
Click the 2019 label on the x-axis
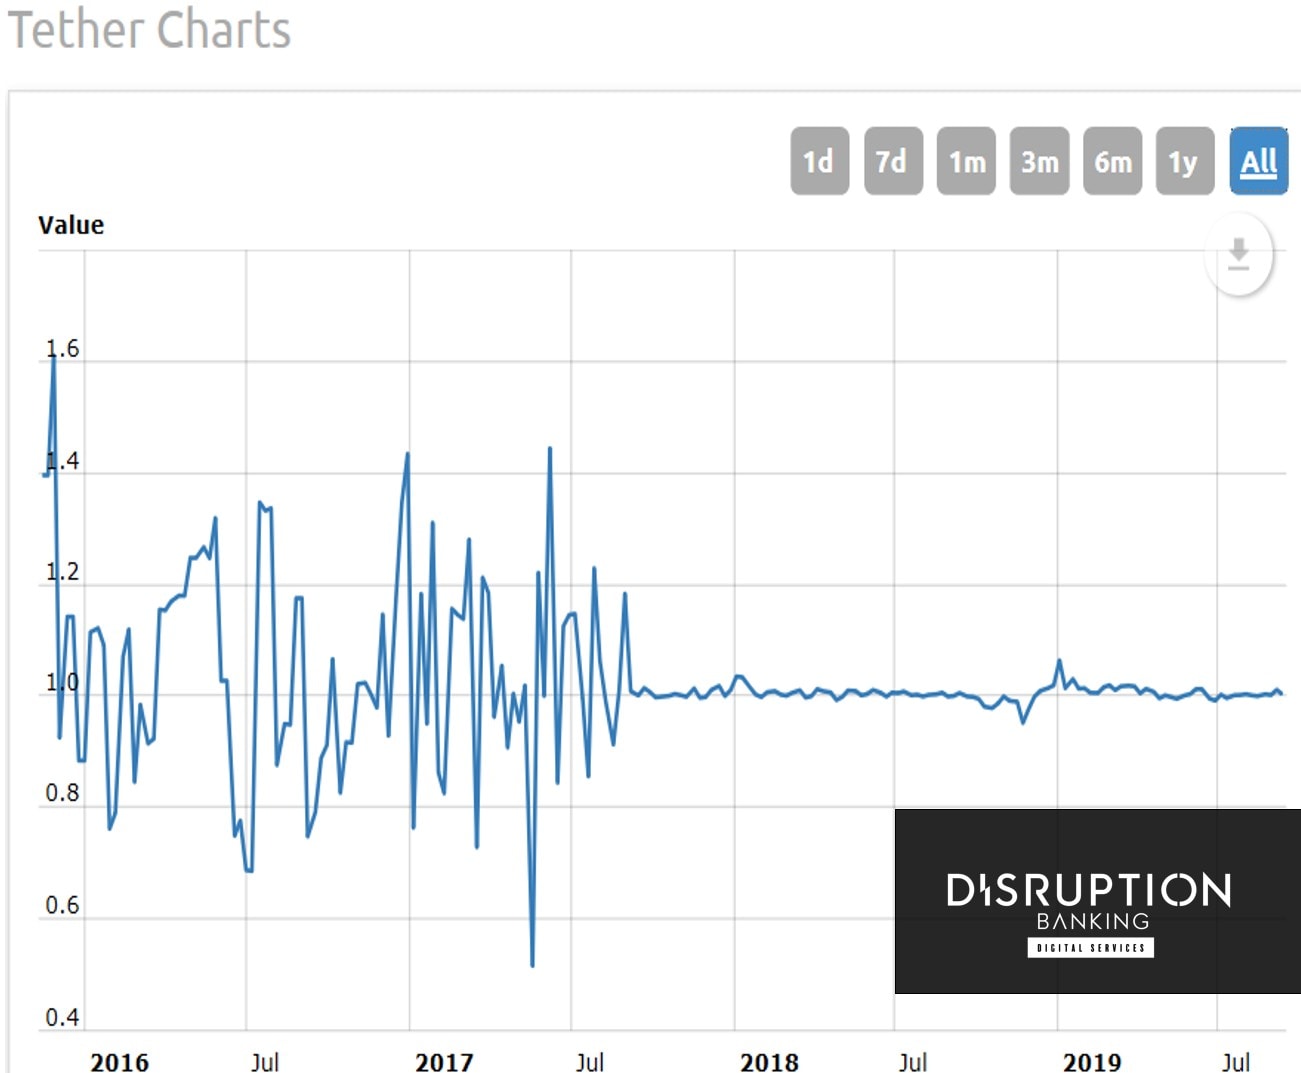tap(1094, 1063)
